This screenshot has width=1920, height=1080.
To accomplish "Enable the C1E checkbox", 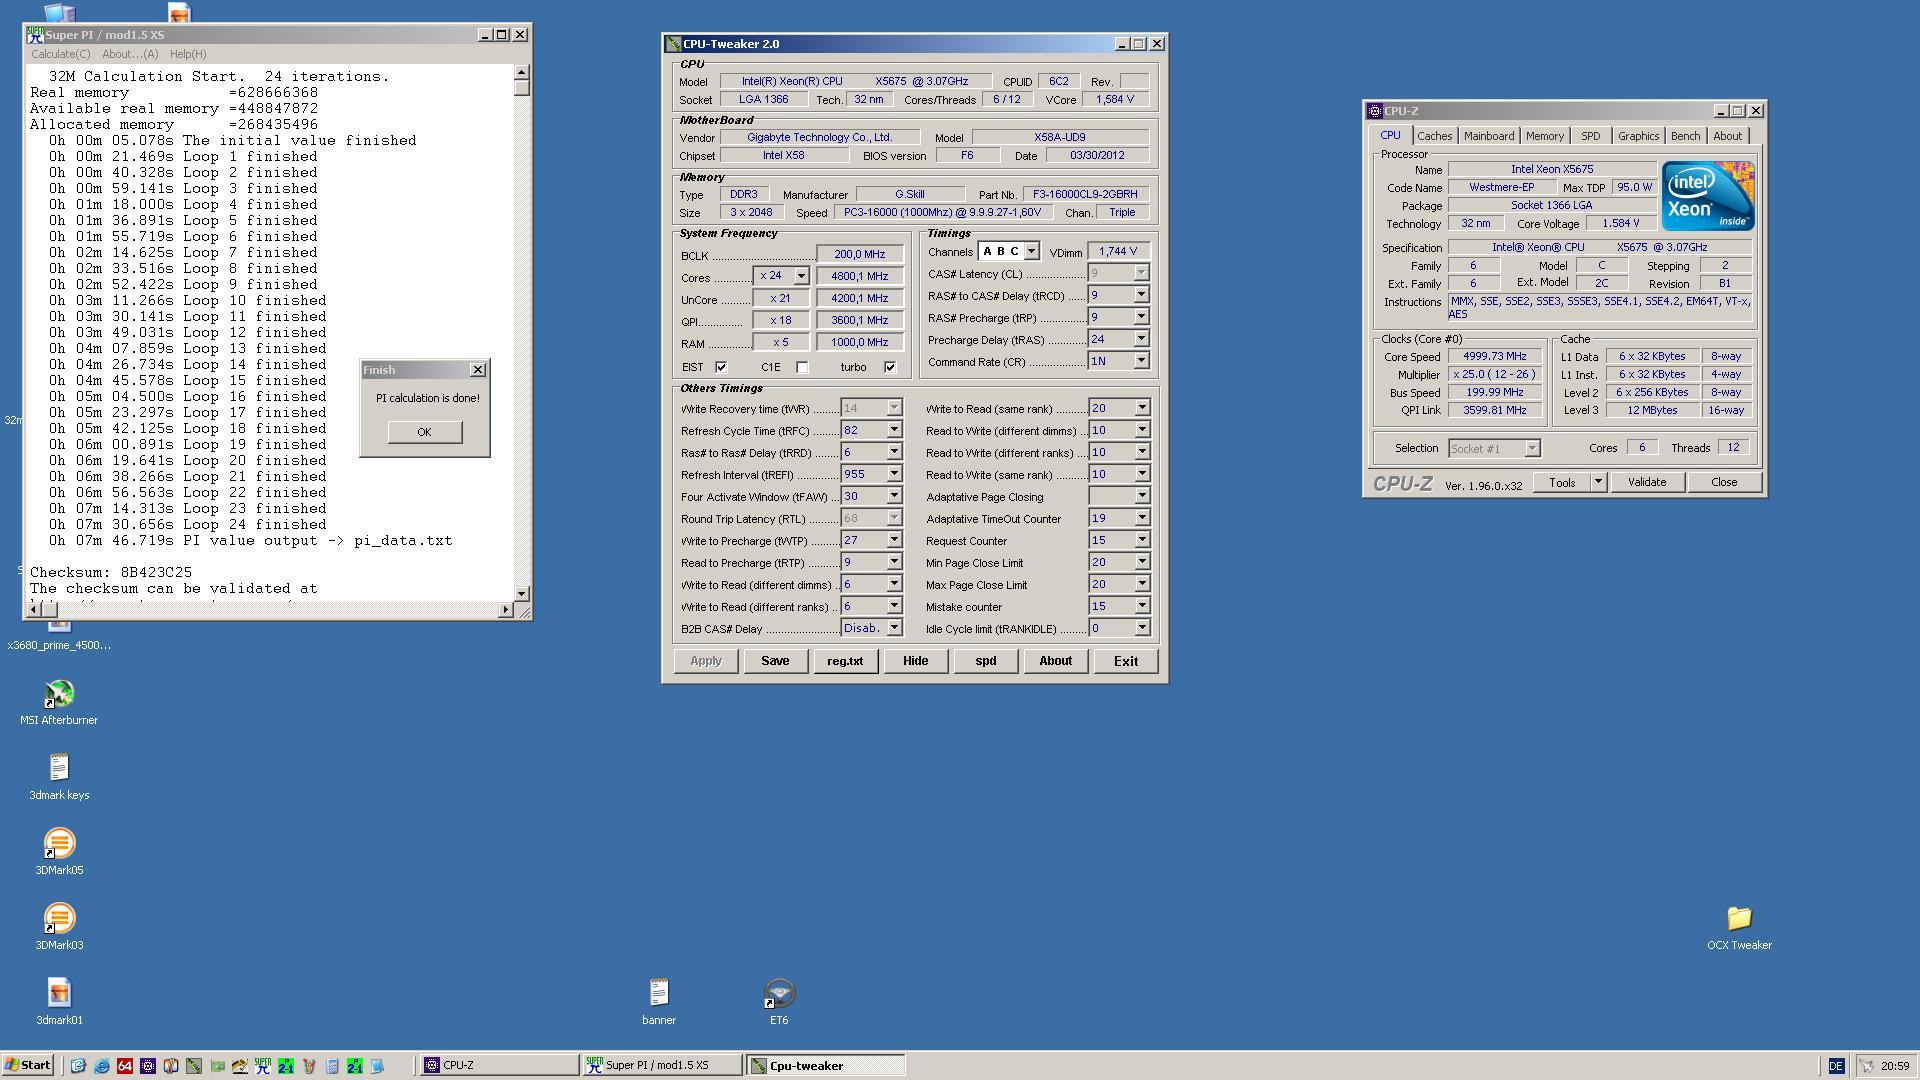I will (802, 367).
